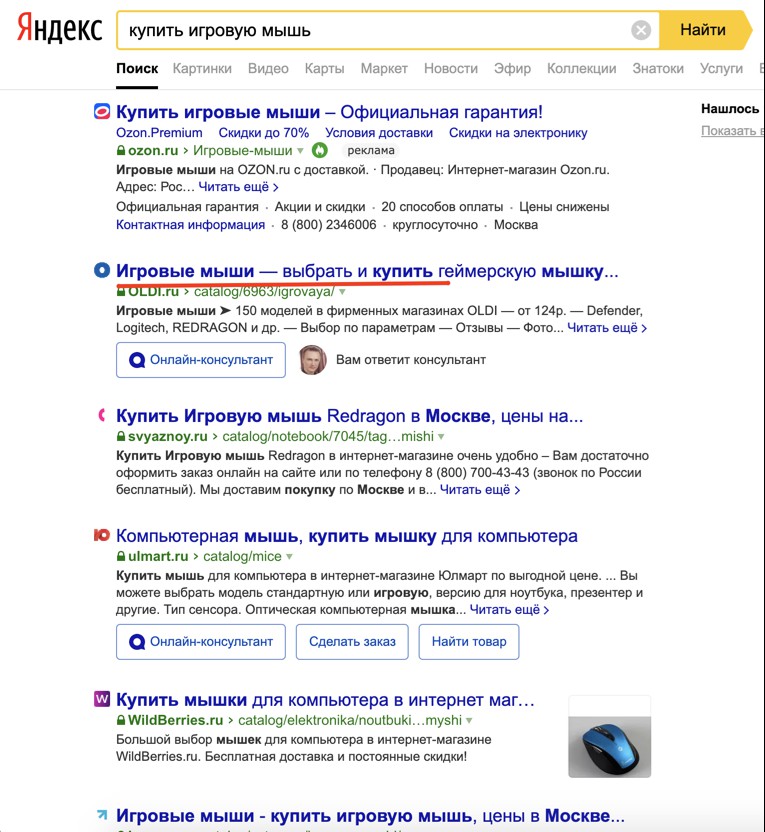Viewport: 765px width, 832px height.
Task: Click the catalog/mice breadcrumb link
Action: click(x=242, y=557)
